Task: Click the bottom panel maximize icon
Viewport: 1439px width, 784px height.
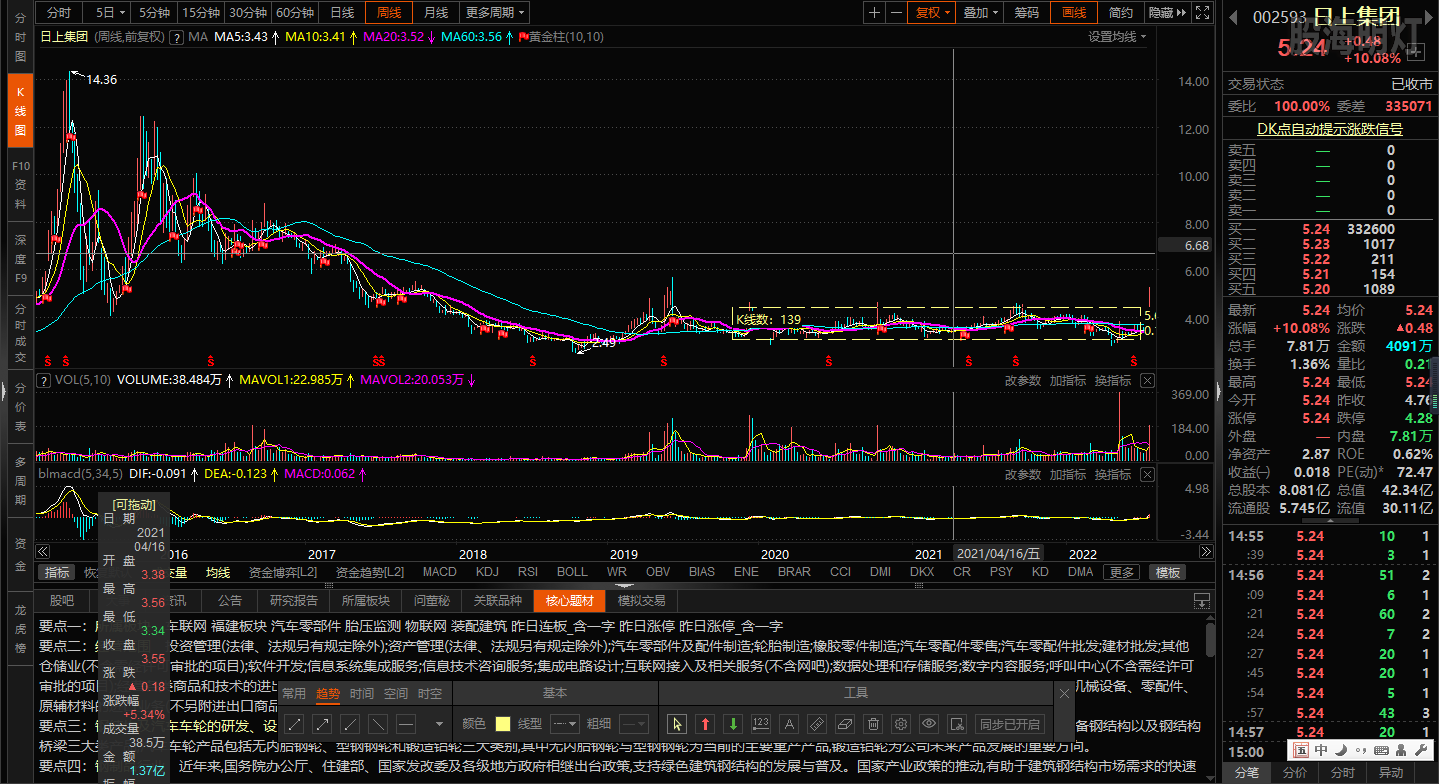Action: point(1202,601)
